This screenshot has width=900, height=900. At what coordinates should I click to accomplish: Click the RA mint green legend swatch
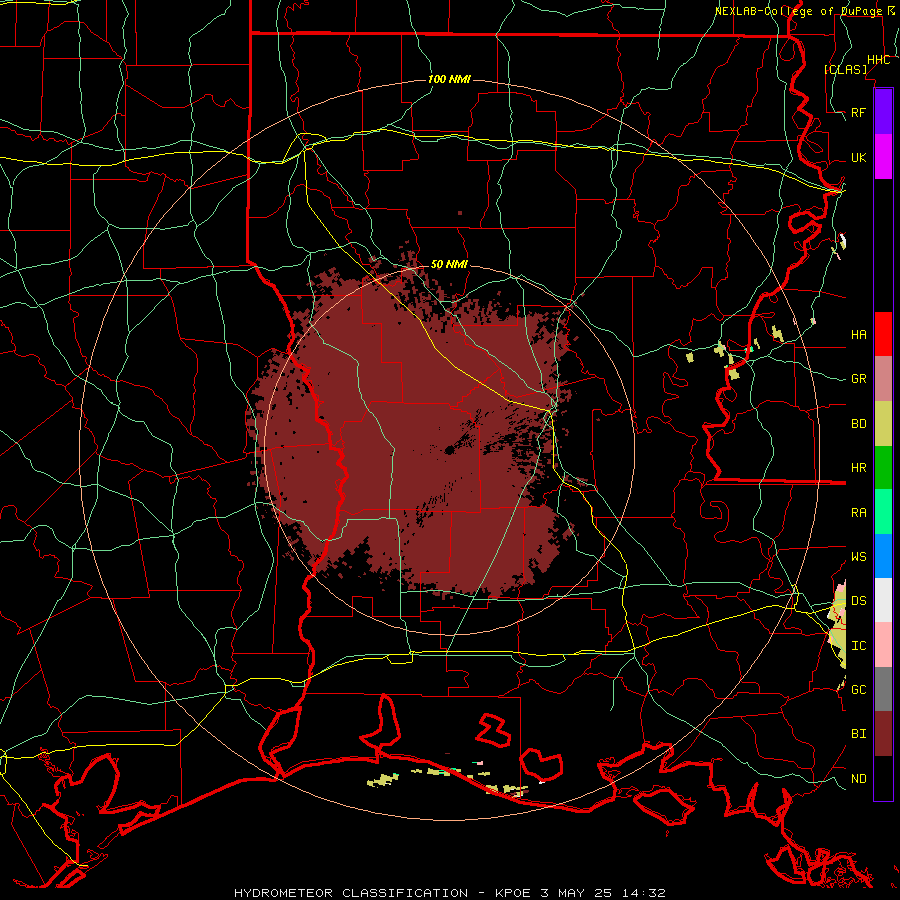883,512
